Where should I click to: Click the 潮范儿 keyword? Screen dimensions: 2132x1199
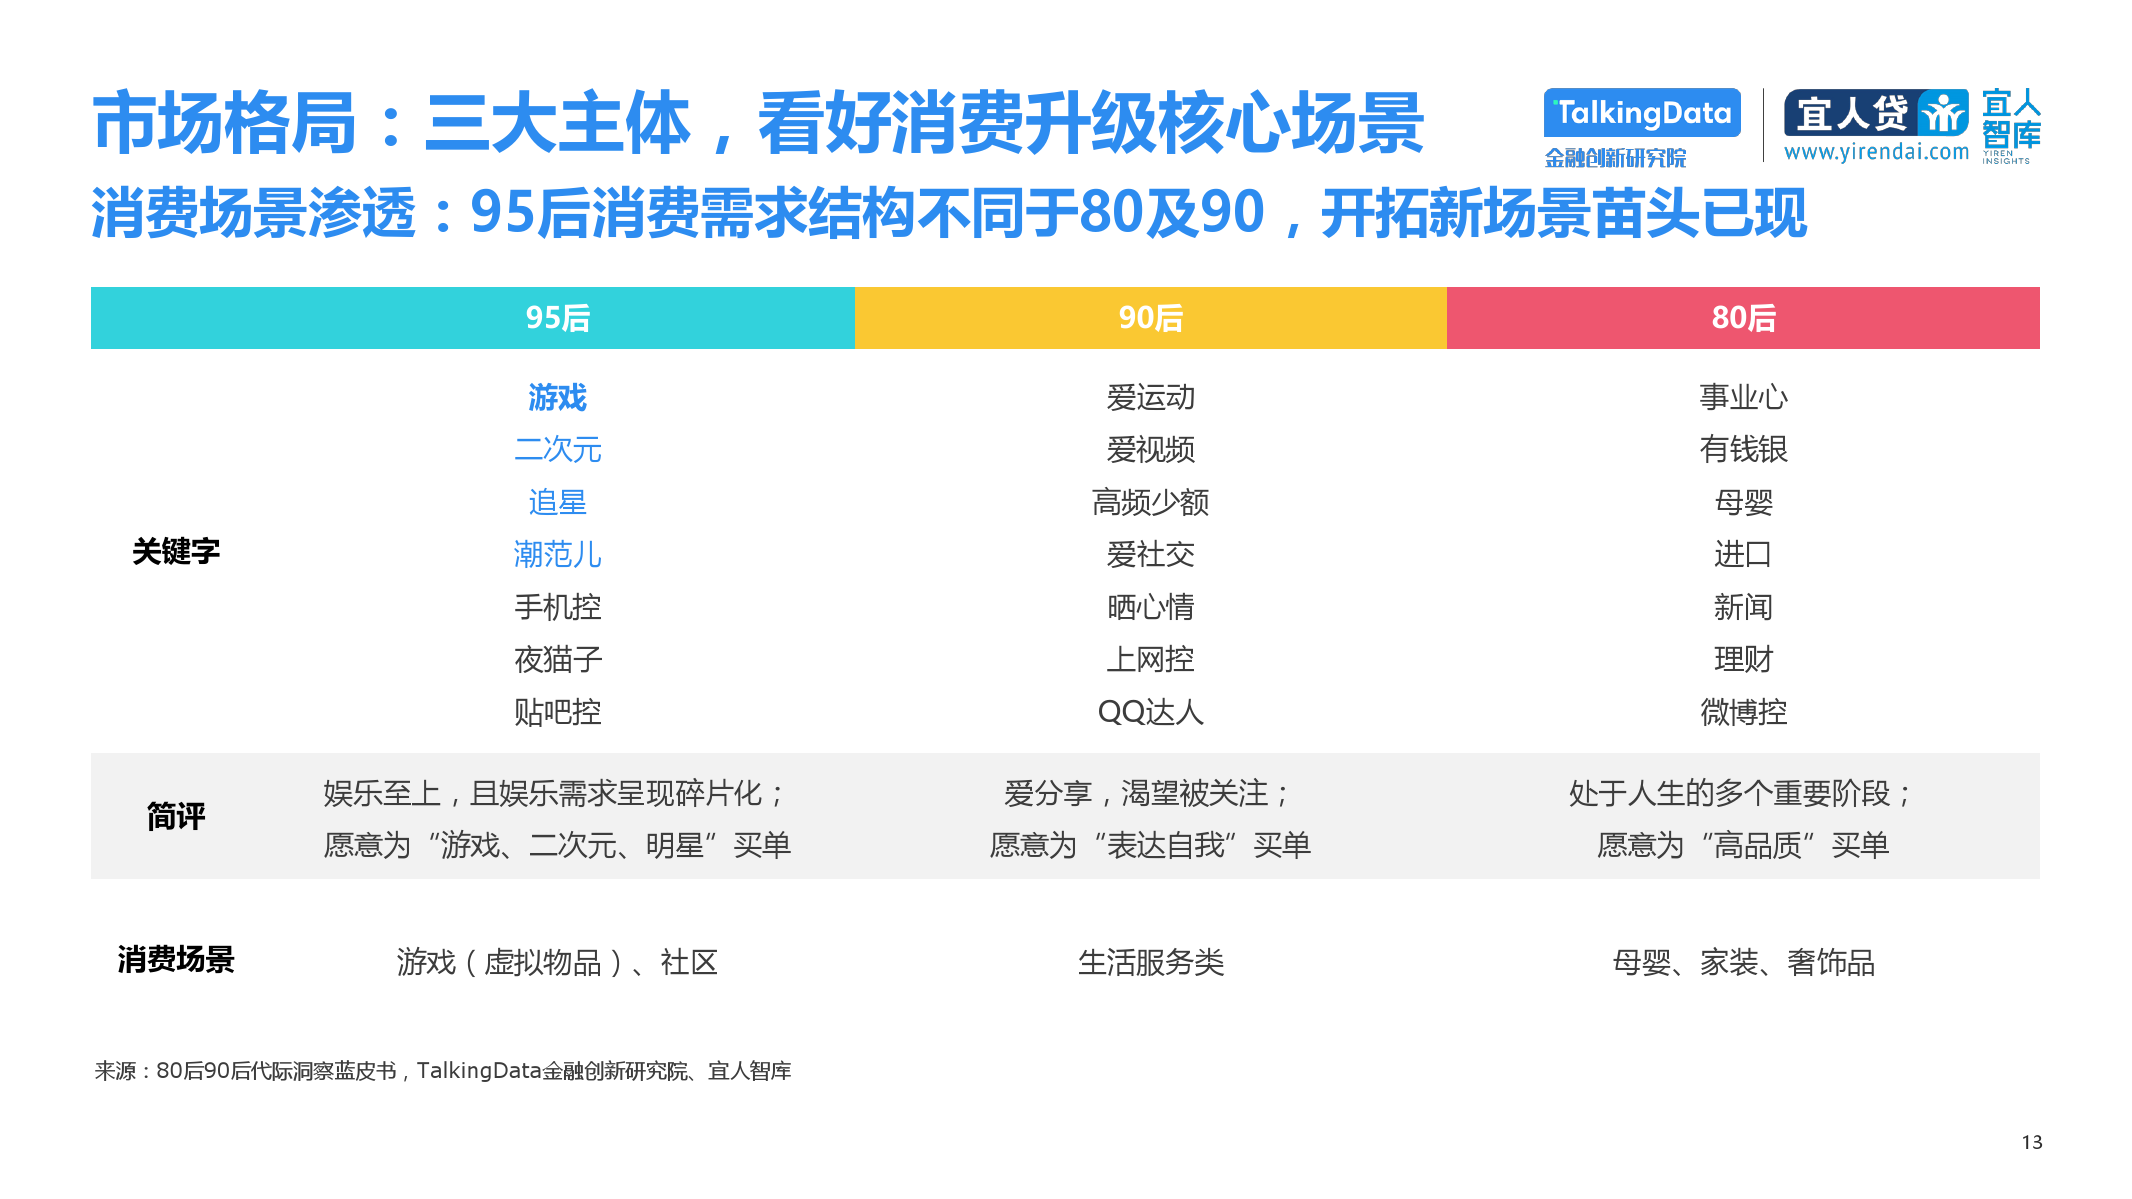tap(557, 554)
